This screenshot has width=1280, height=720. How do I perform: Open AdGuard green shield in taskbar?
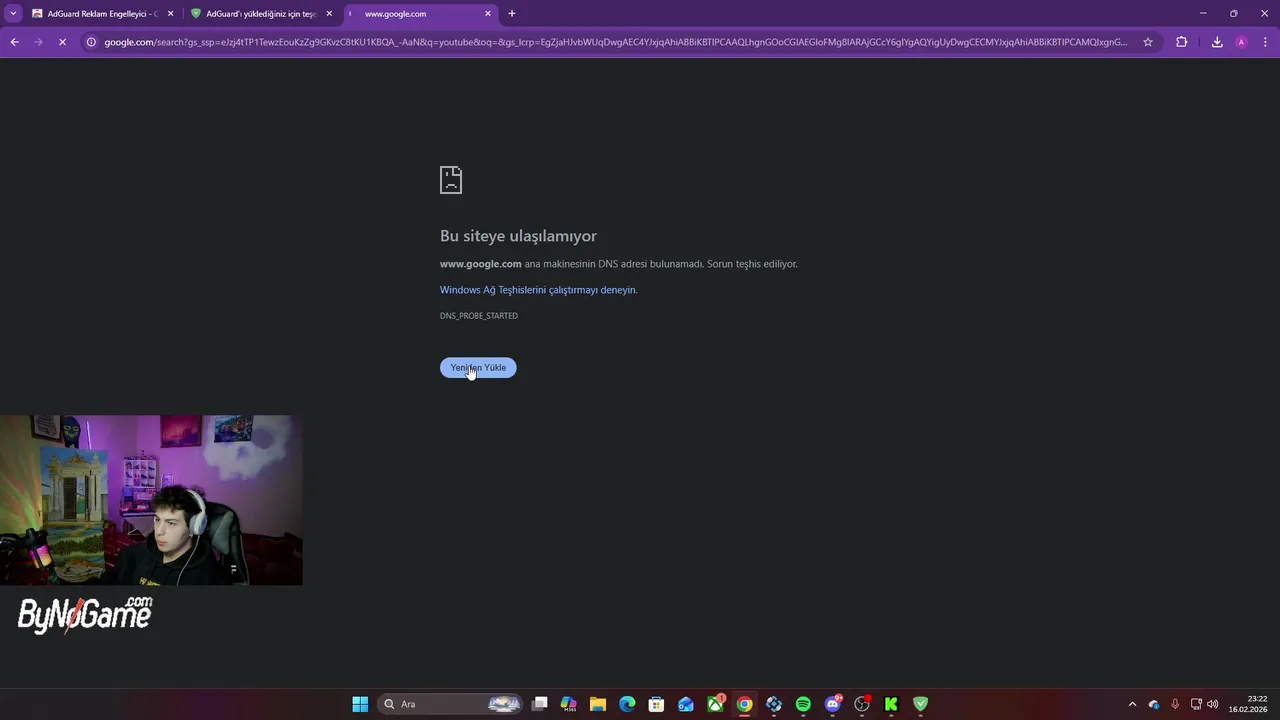(x=921, y=704)
